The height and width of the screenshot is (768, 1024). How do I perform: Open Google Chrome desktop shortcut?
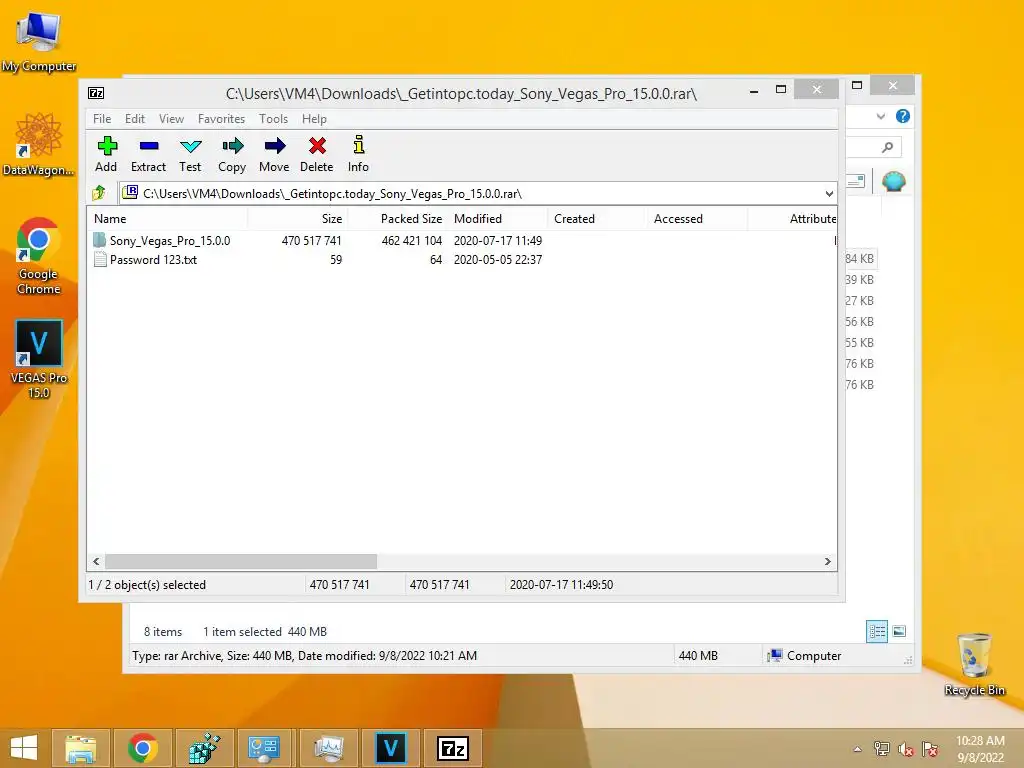(38, 256)
